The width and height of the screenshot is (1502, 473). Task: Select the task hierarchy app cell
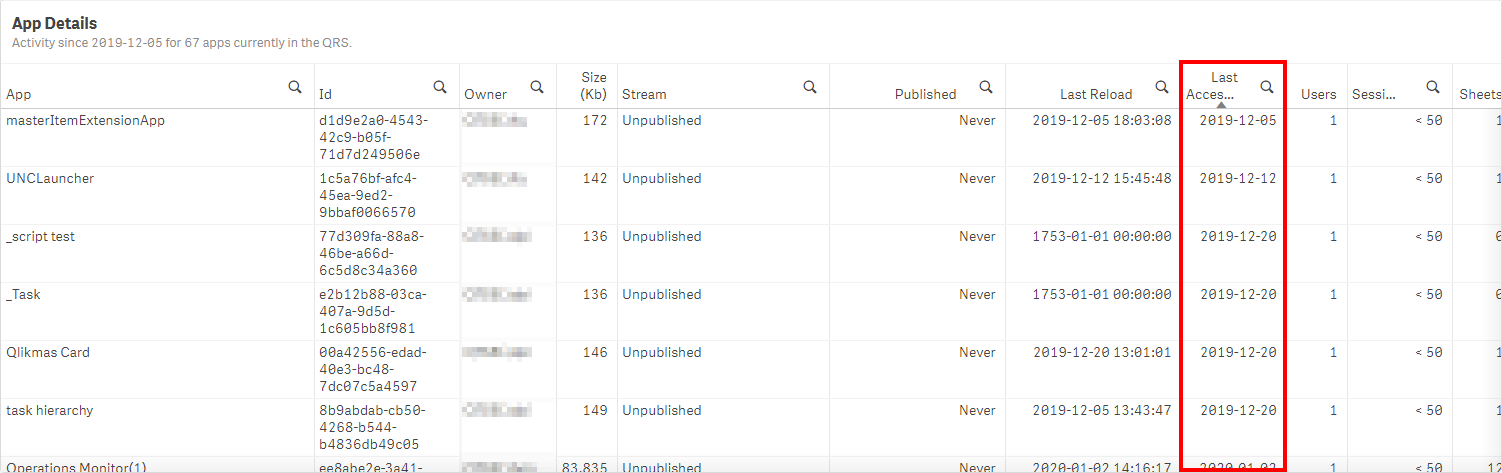(x=50, y=410)
